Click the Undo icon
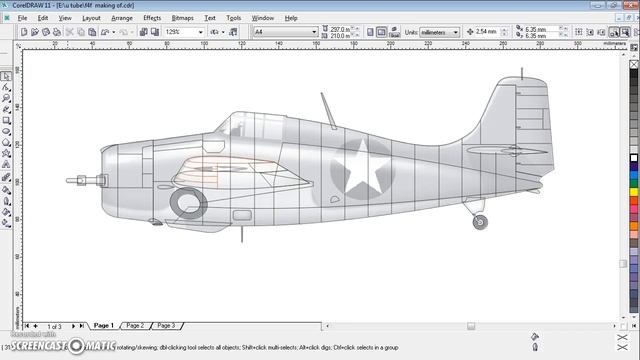 pos(105,32)
